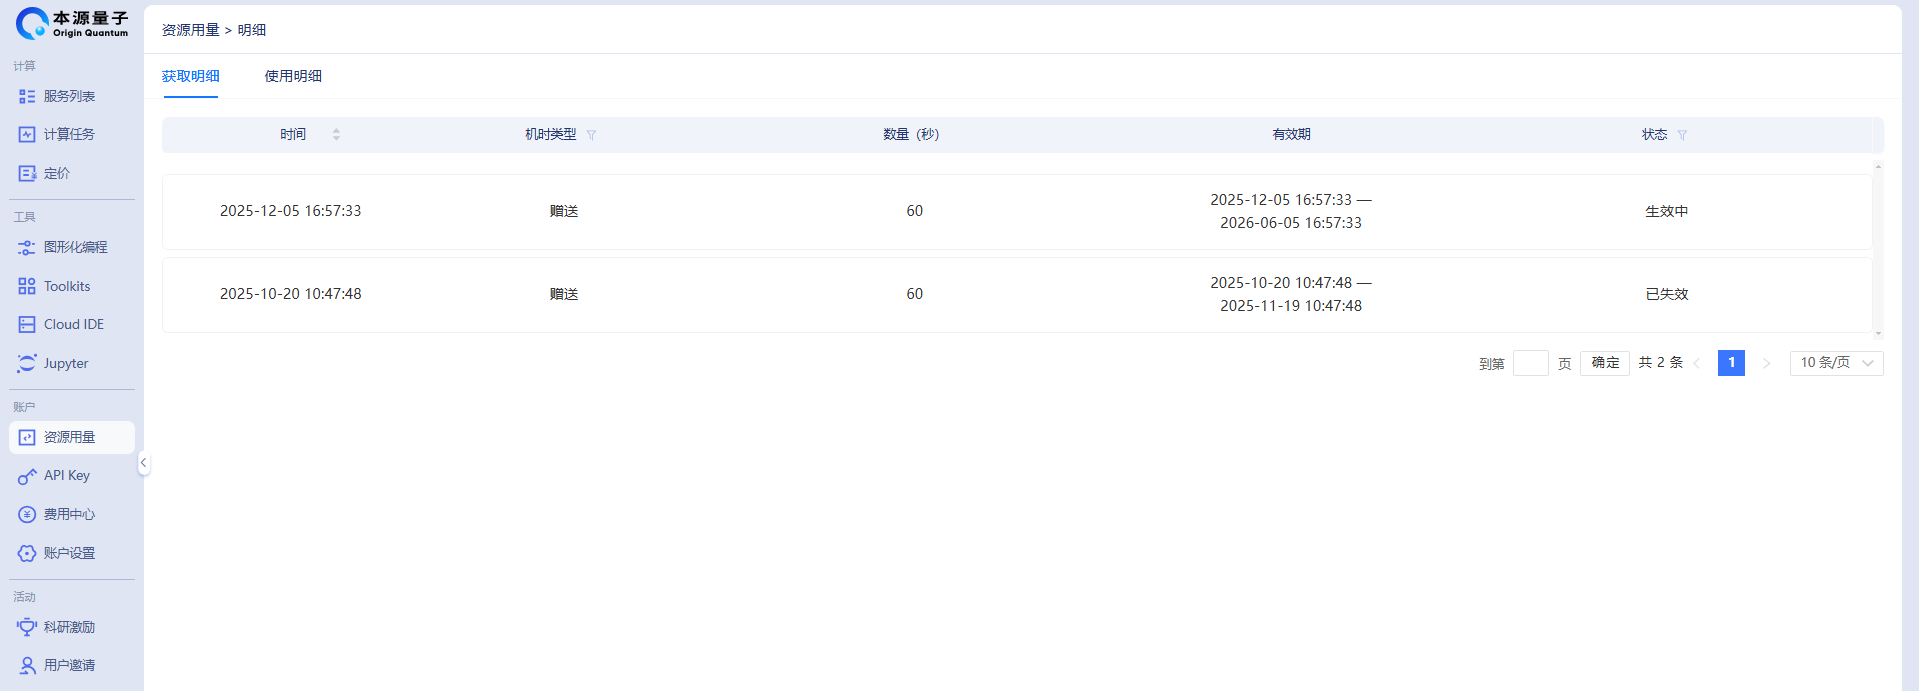This screenshot has height=691, width=1919.
Task: Expand the 10 条/页 page size dropdown
Action: click(x=1836, y=363)
